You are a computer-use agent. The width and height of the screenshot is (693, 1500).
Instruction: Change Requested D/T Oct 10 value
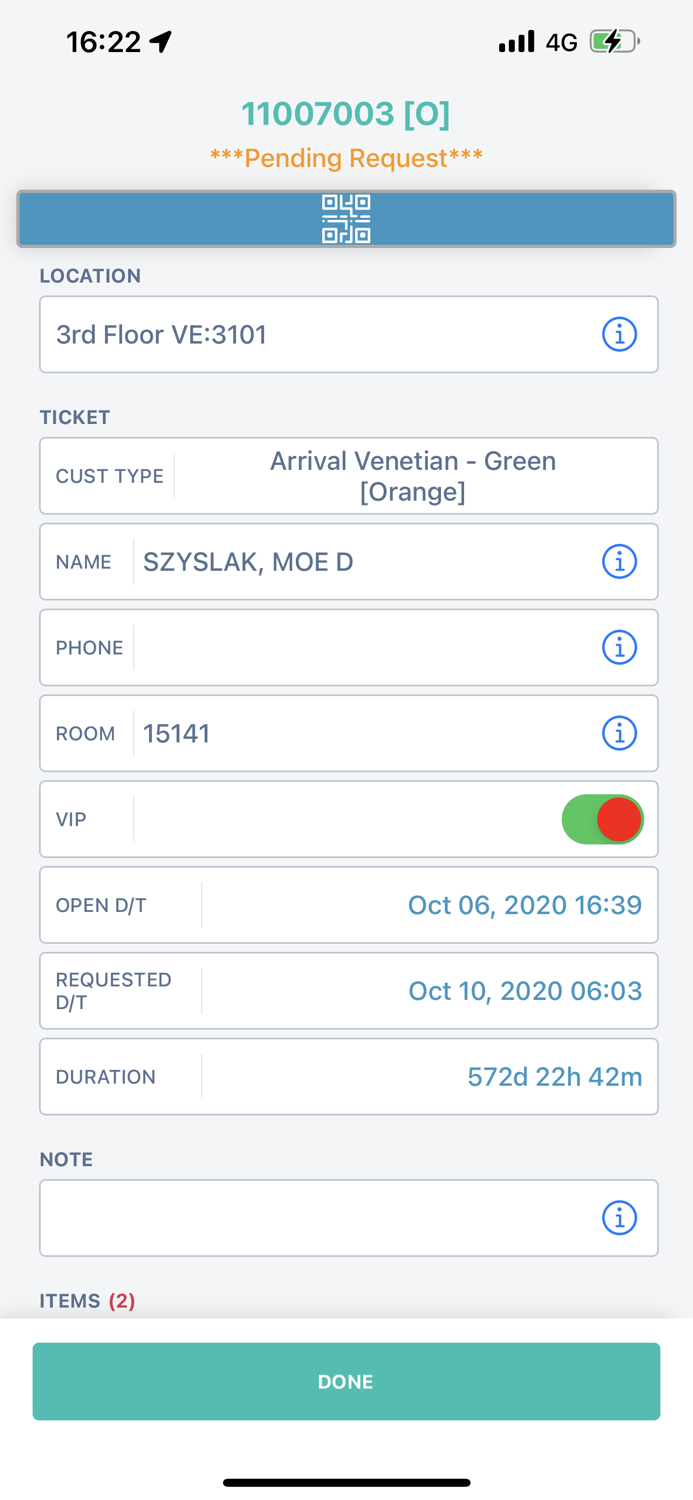tap(524, 991)
